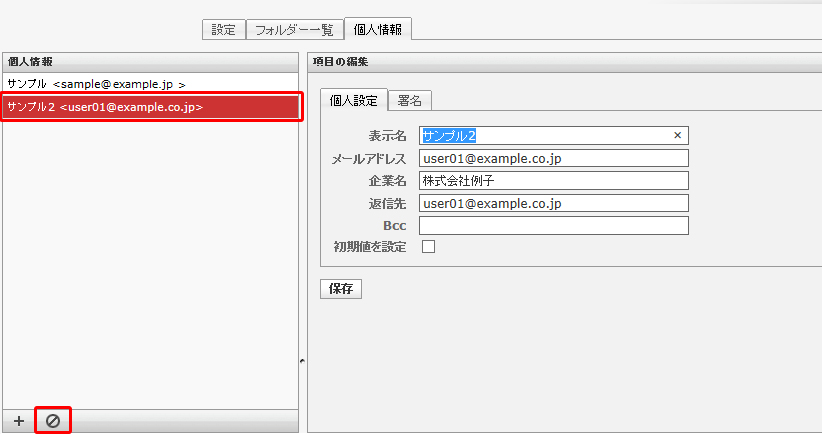Toggle the 初期値を設定 checkbox
The image size is (822, 434).
click(428, 246)
